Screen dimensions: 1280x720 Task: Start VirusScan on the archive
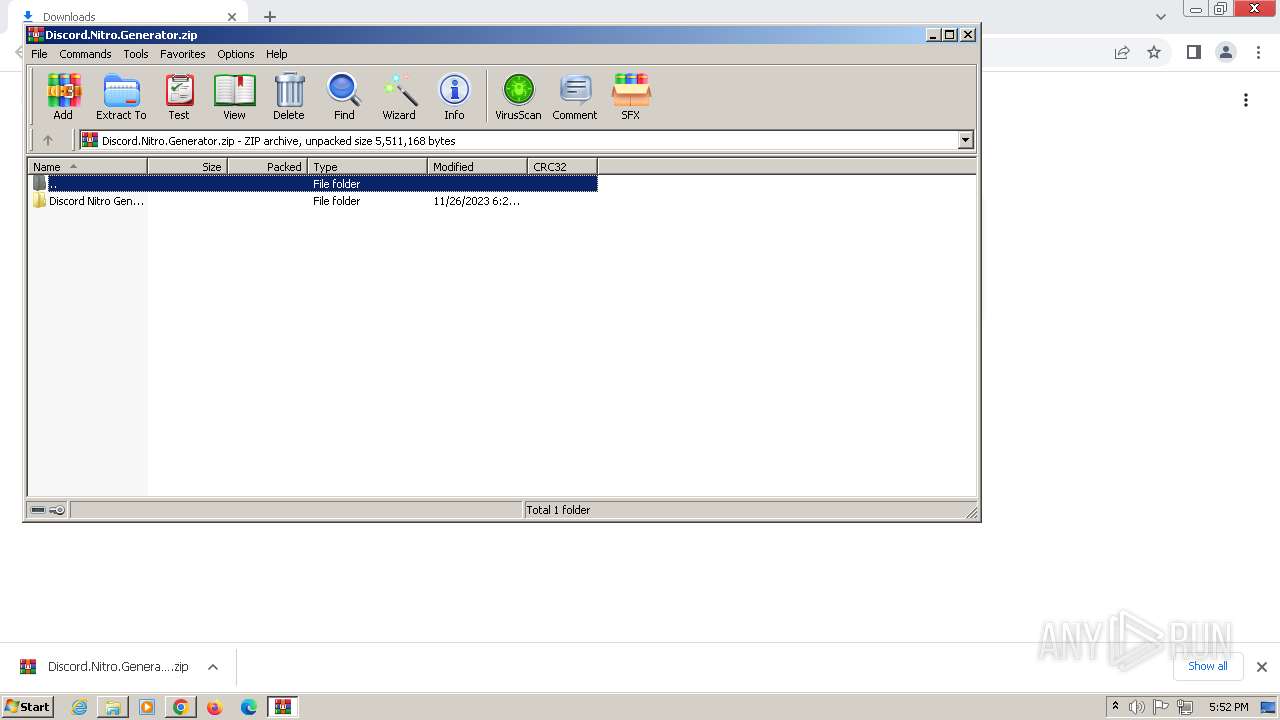pyautogui.click(x=518, y=96)
